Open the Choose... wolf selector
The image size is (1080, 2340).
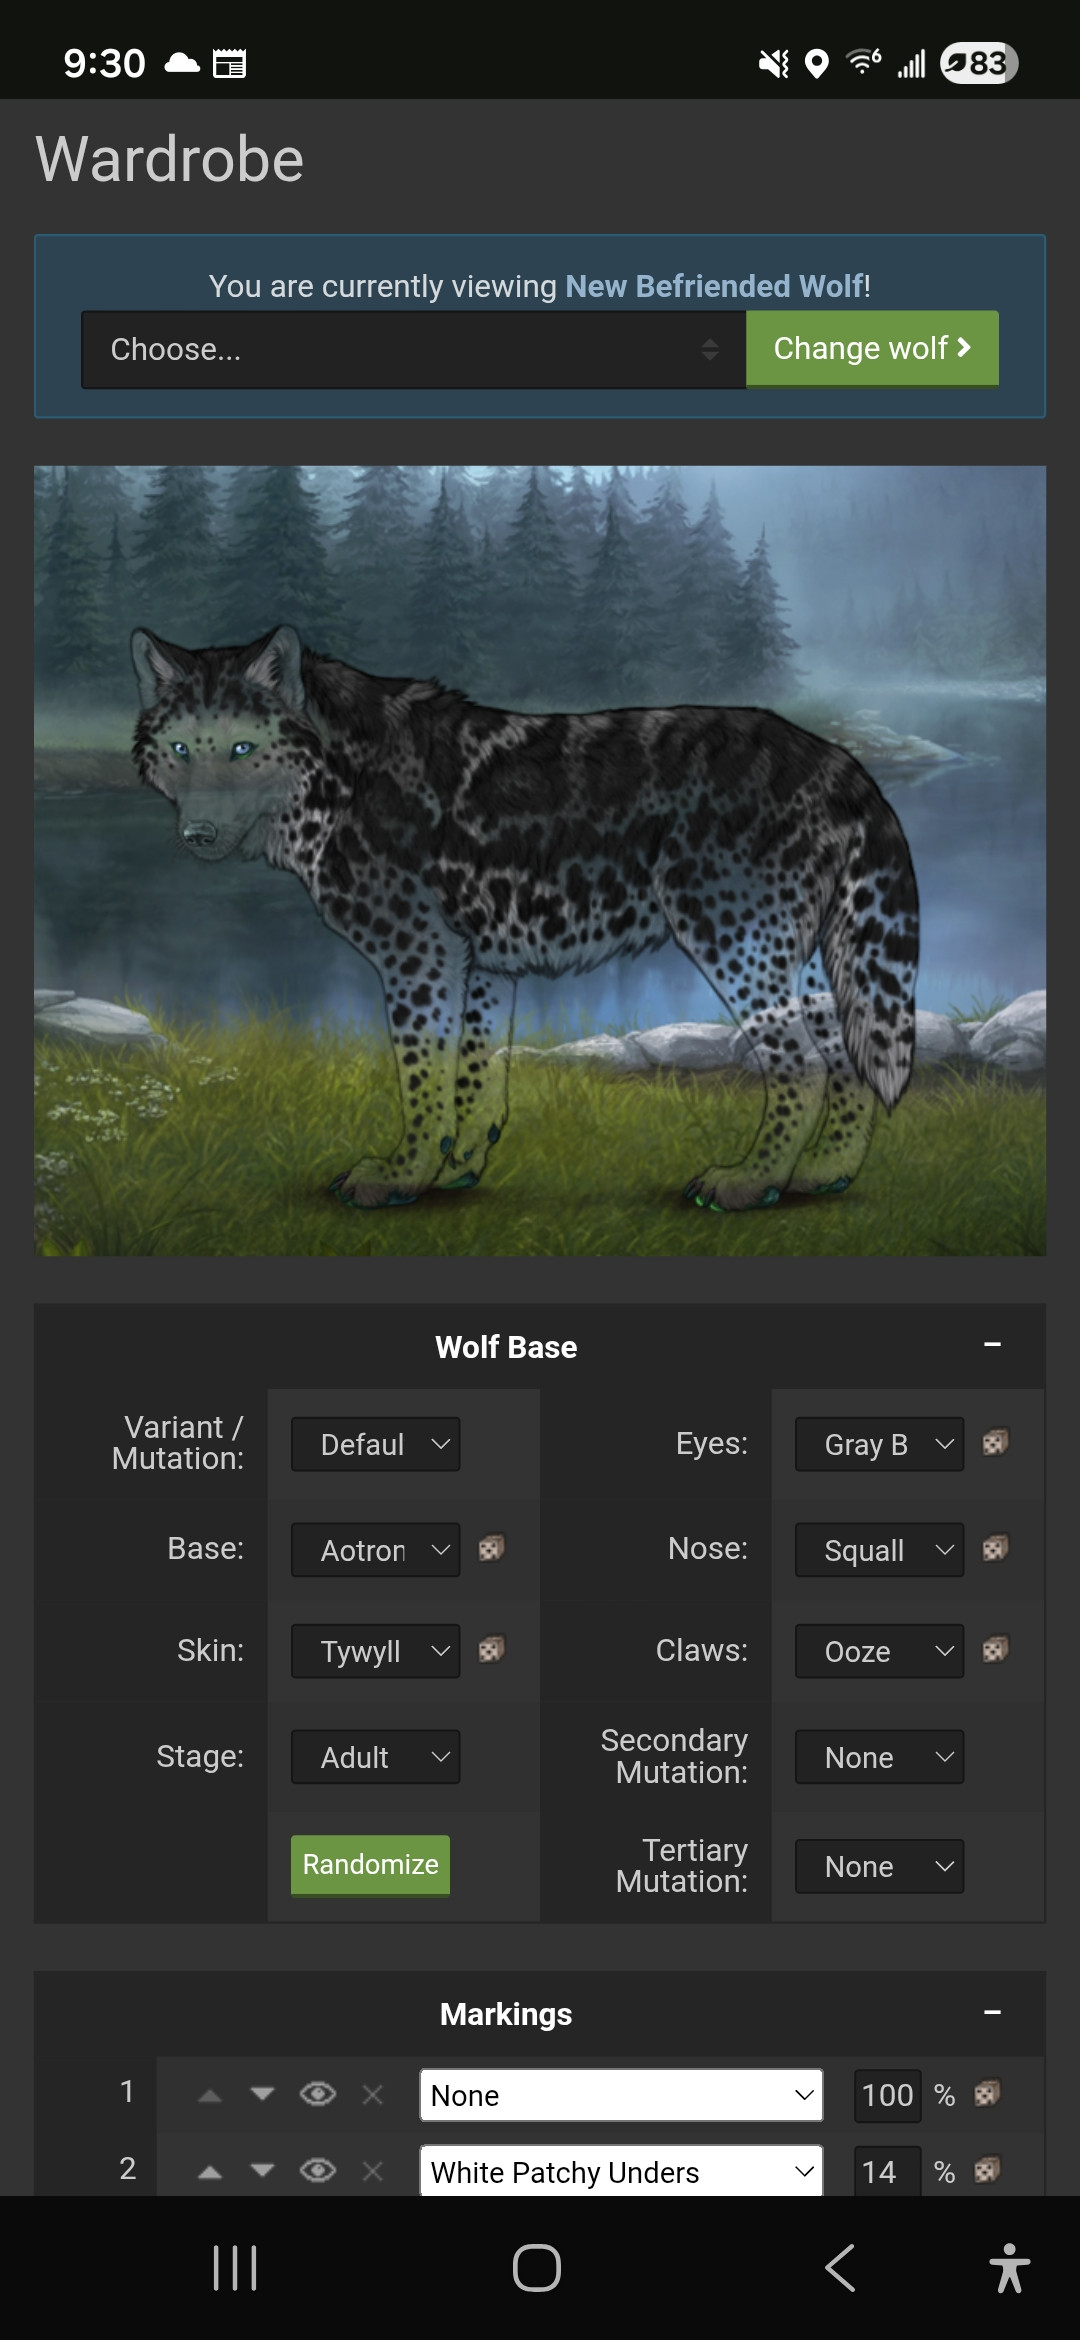(414, 349)
